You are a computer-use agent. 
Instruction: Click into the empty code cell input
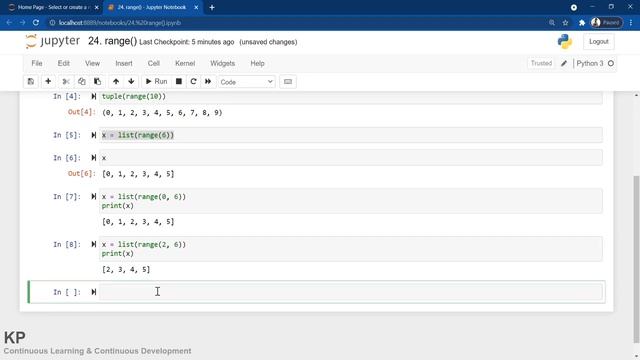coord(351,292)
